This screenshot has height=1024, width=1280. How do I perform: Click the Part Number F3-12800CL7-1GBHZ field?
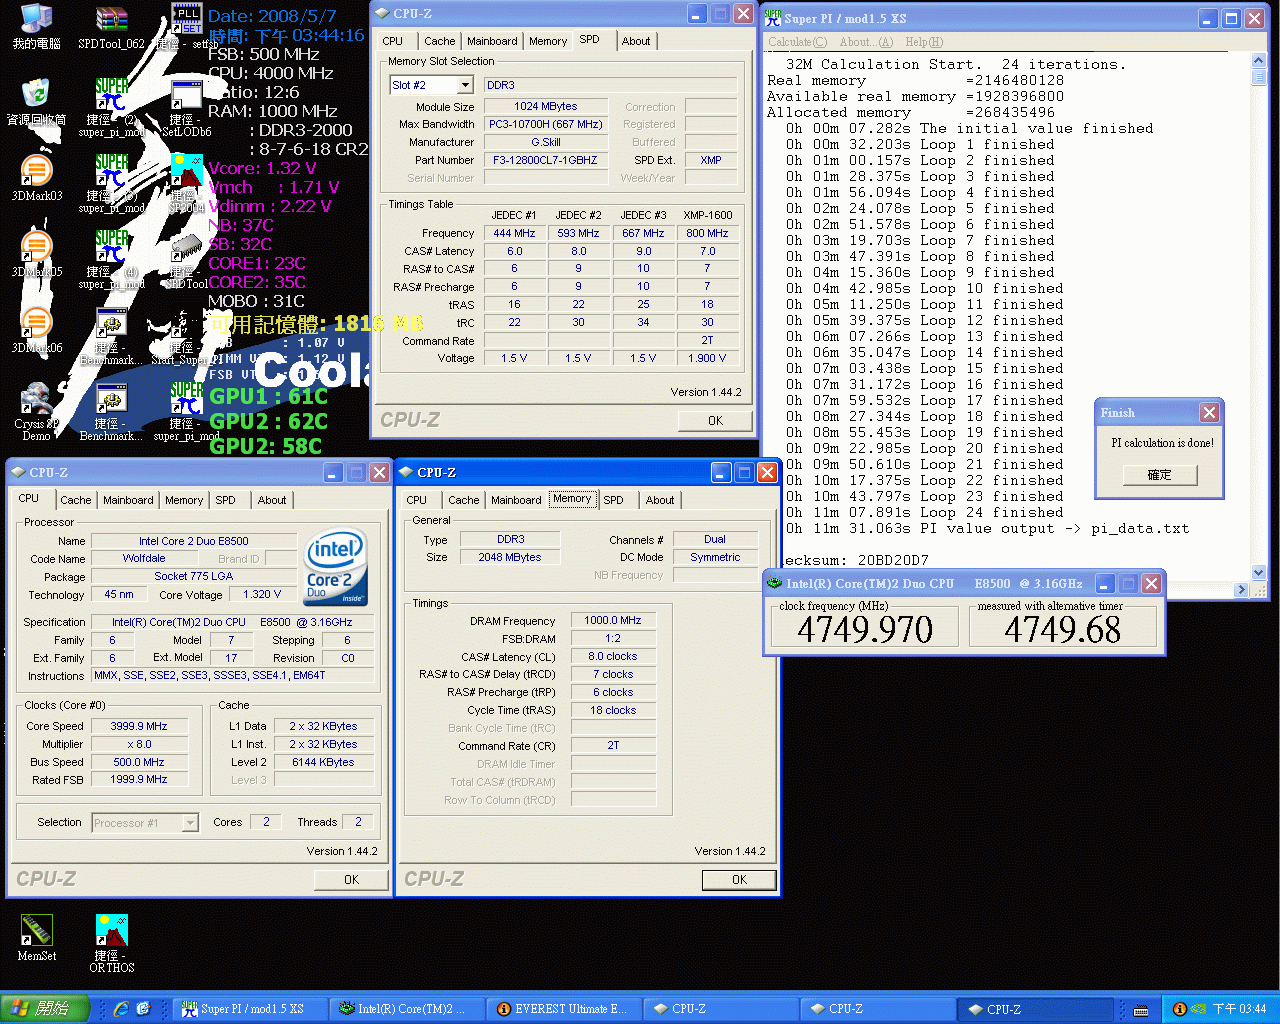tap(545, 160)
